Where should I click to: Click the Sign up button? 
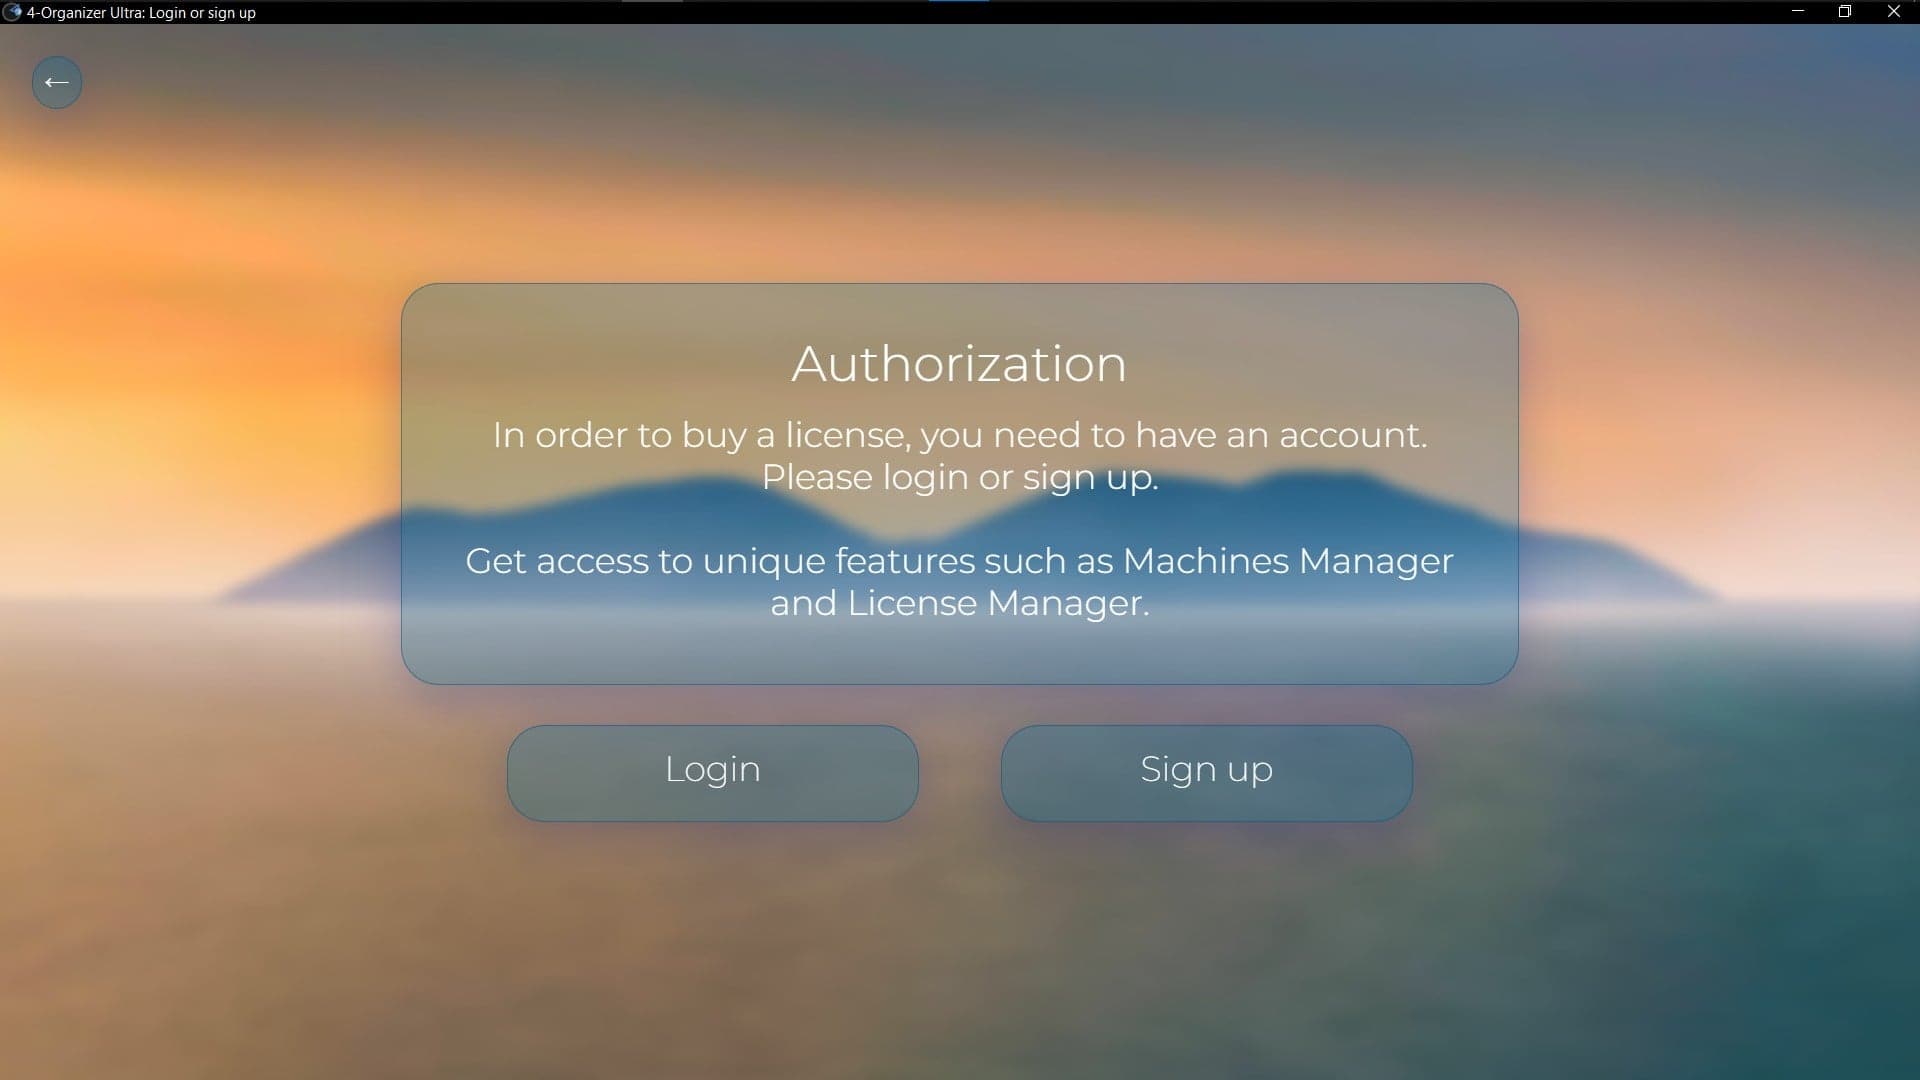pos(1205,771)
